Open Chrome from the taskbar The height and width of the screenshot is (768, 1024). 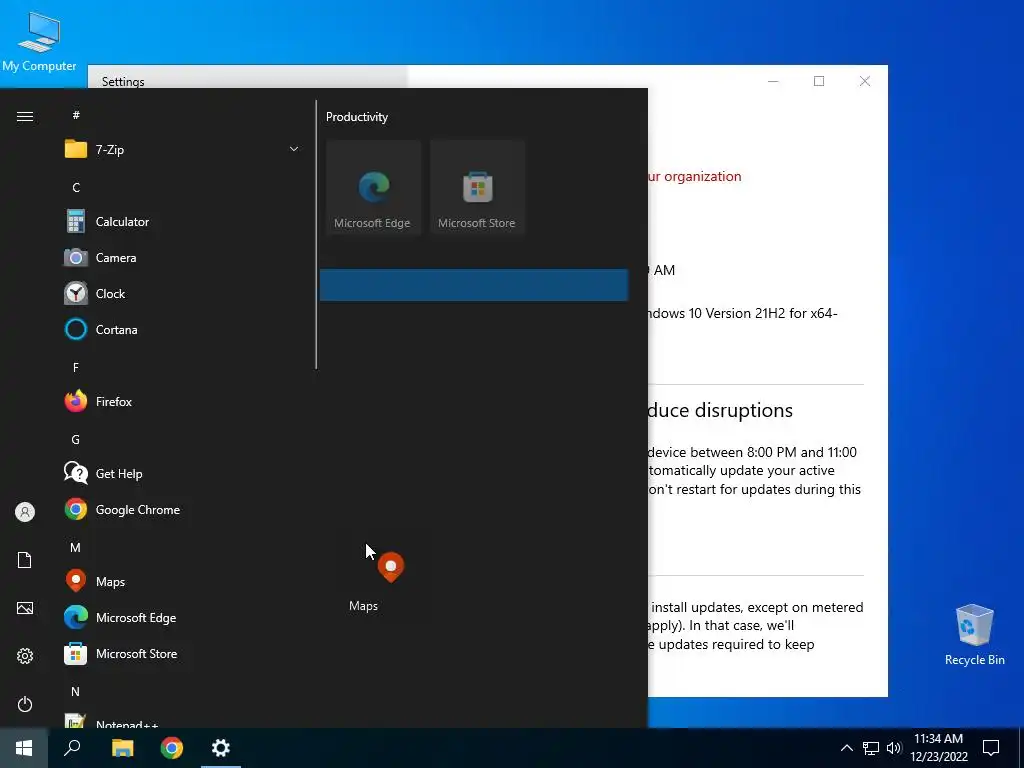coord(172,748)
